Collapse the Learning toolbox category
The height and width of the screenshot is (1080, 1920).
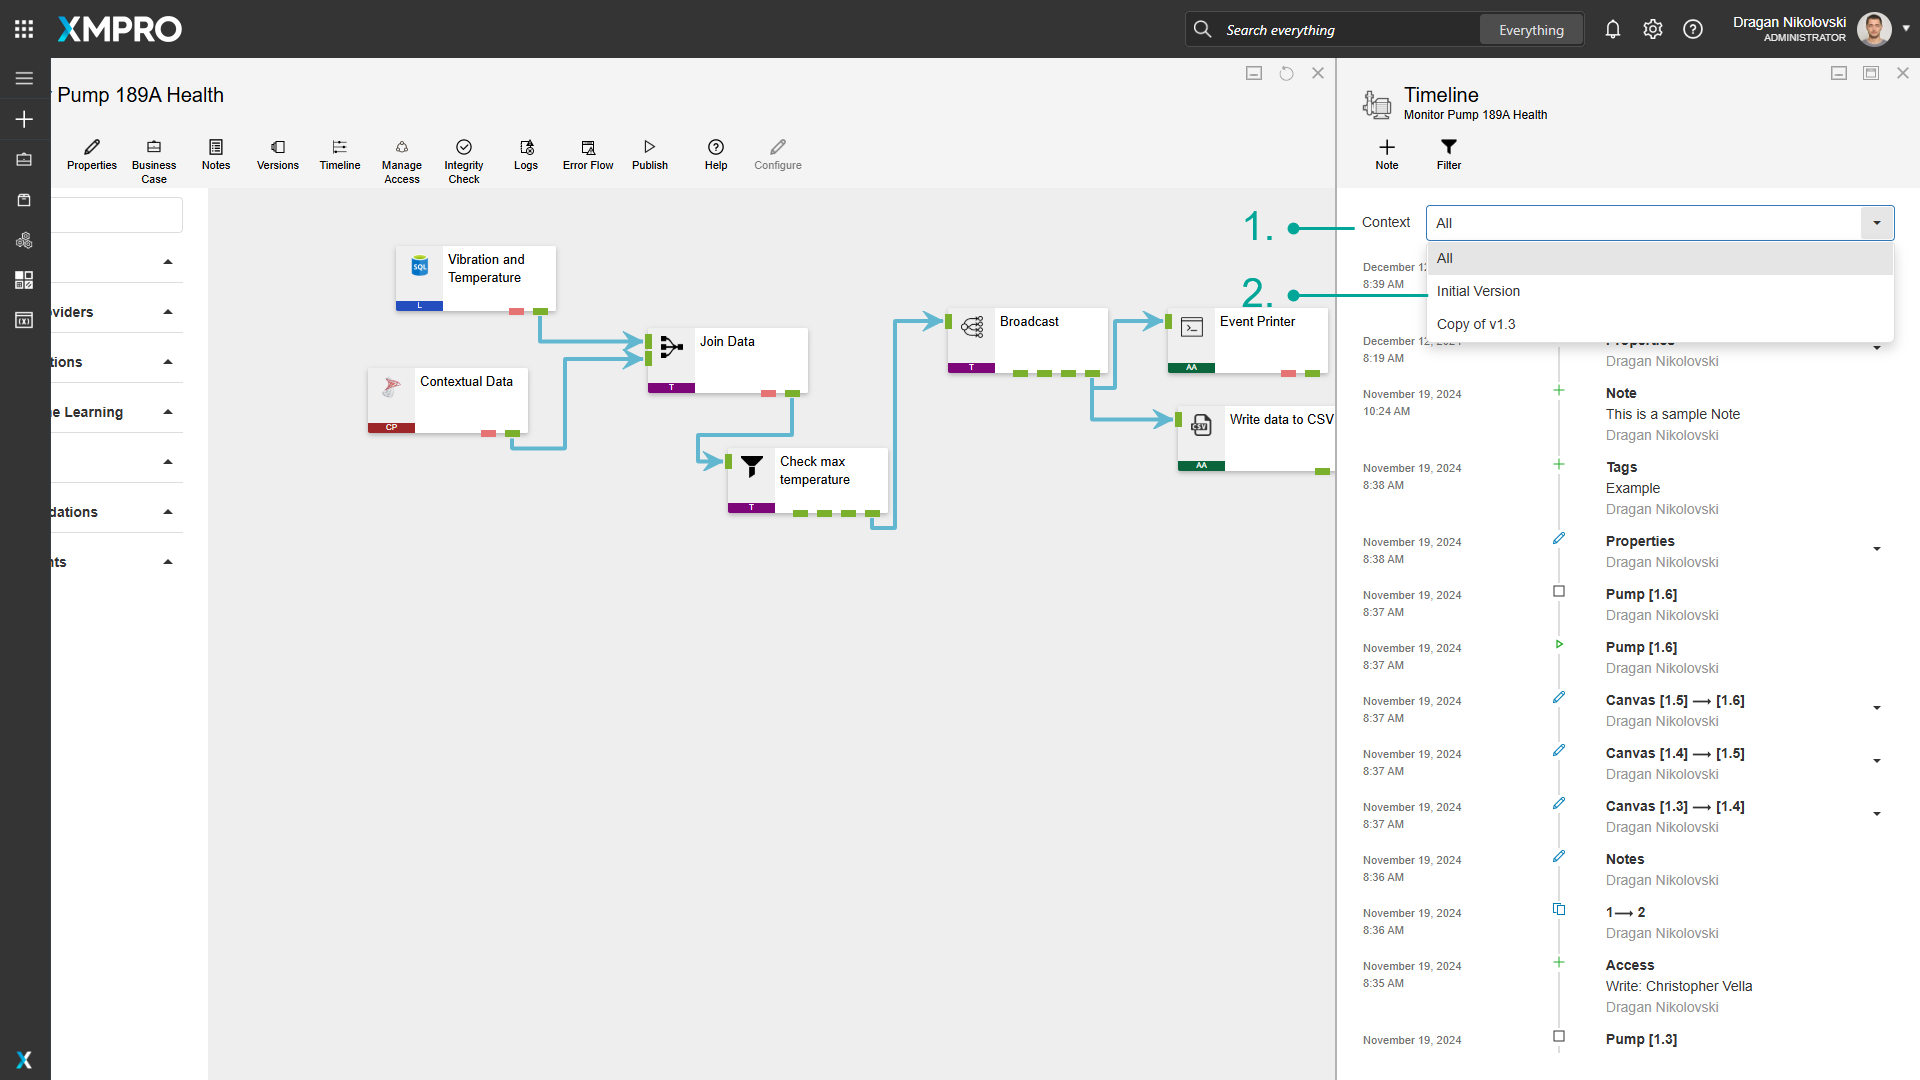coord(168,412)
